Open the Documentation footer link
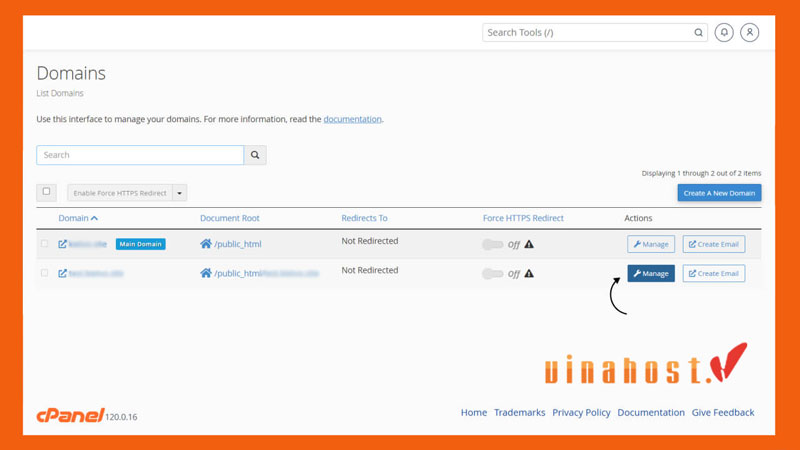This screenshot has height=450, width=800. click(x=651, y=412)
